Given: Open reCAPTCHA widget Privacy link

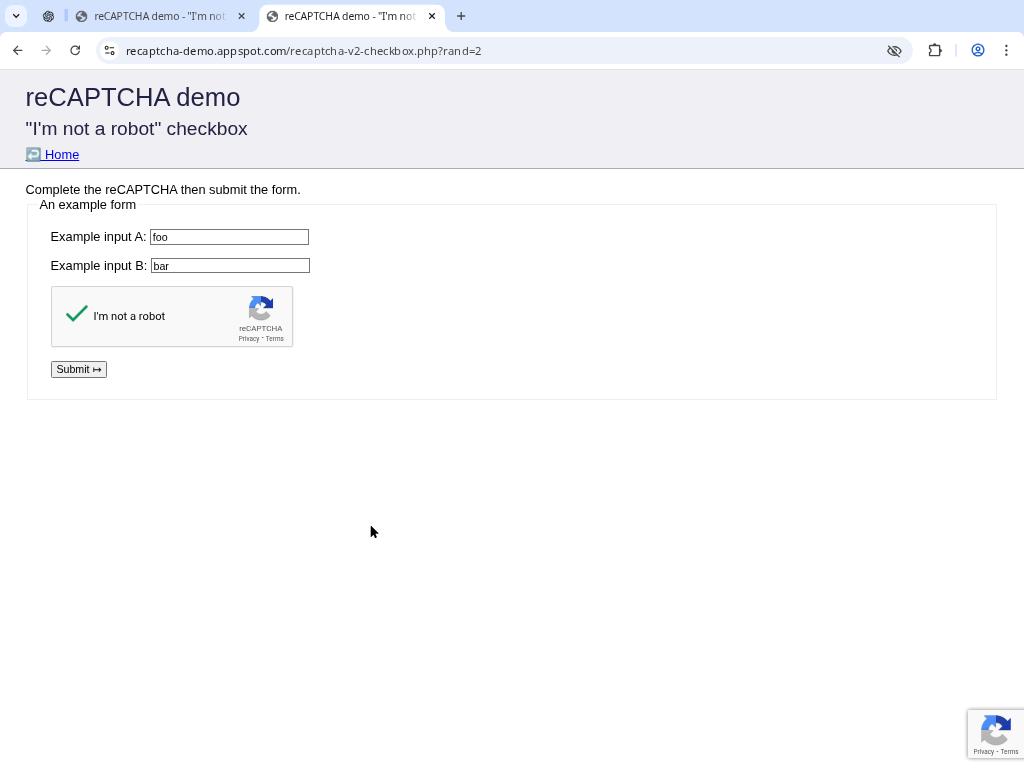Looking at the screenshot, I should (249, 339).
